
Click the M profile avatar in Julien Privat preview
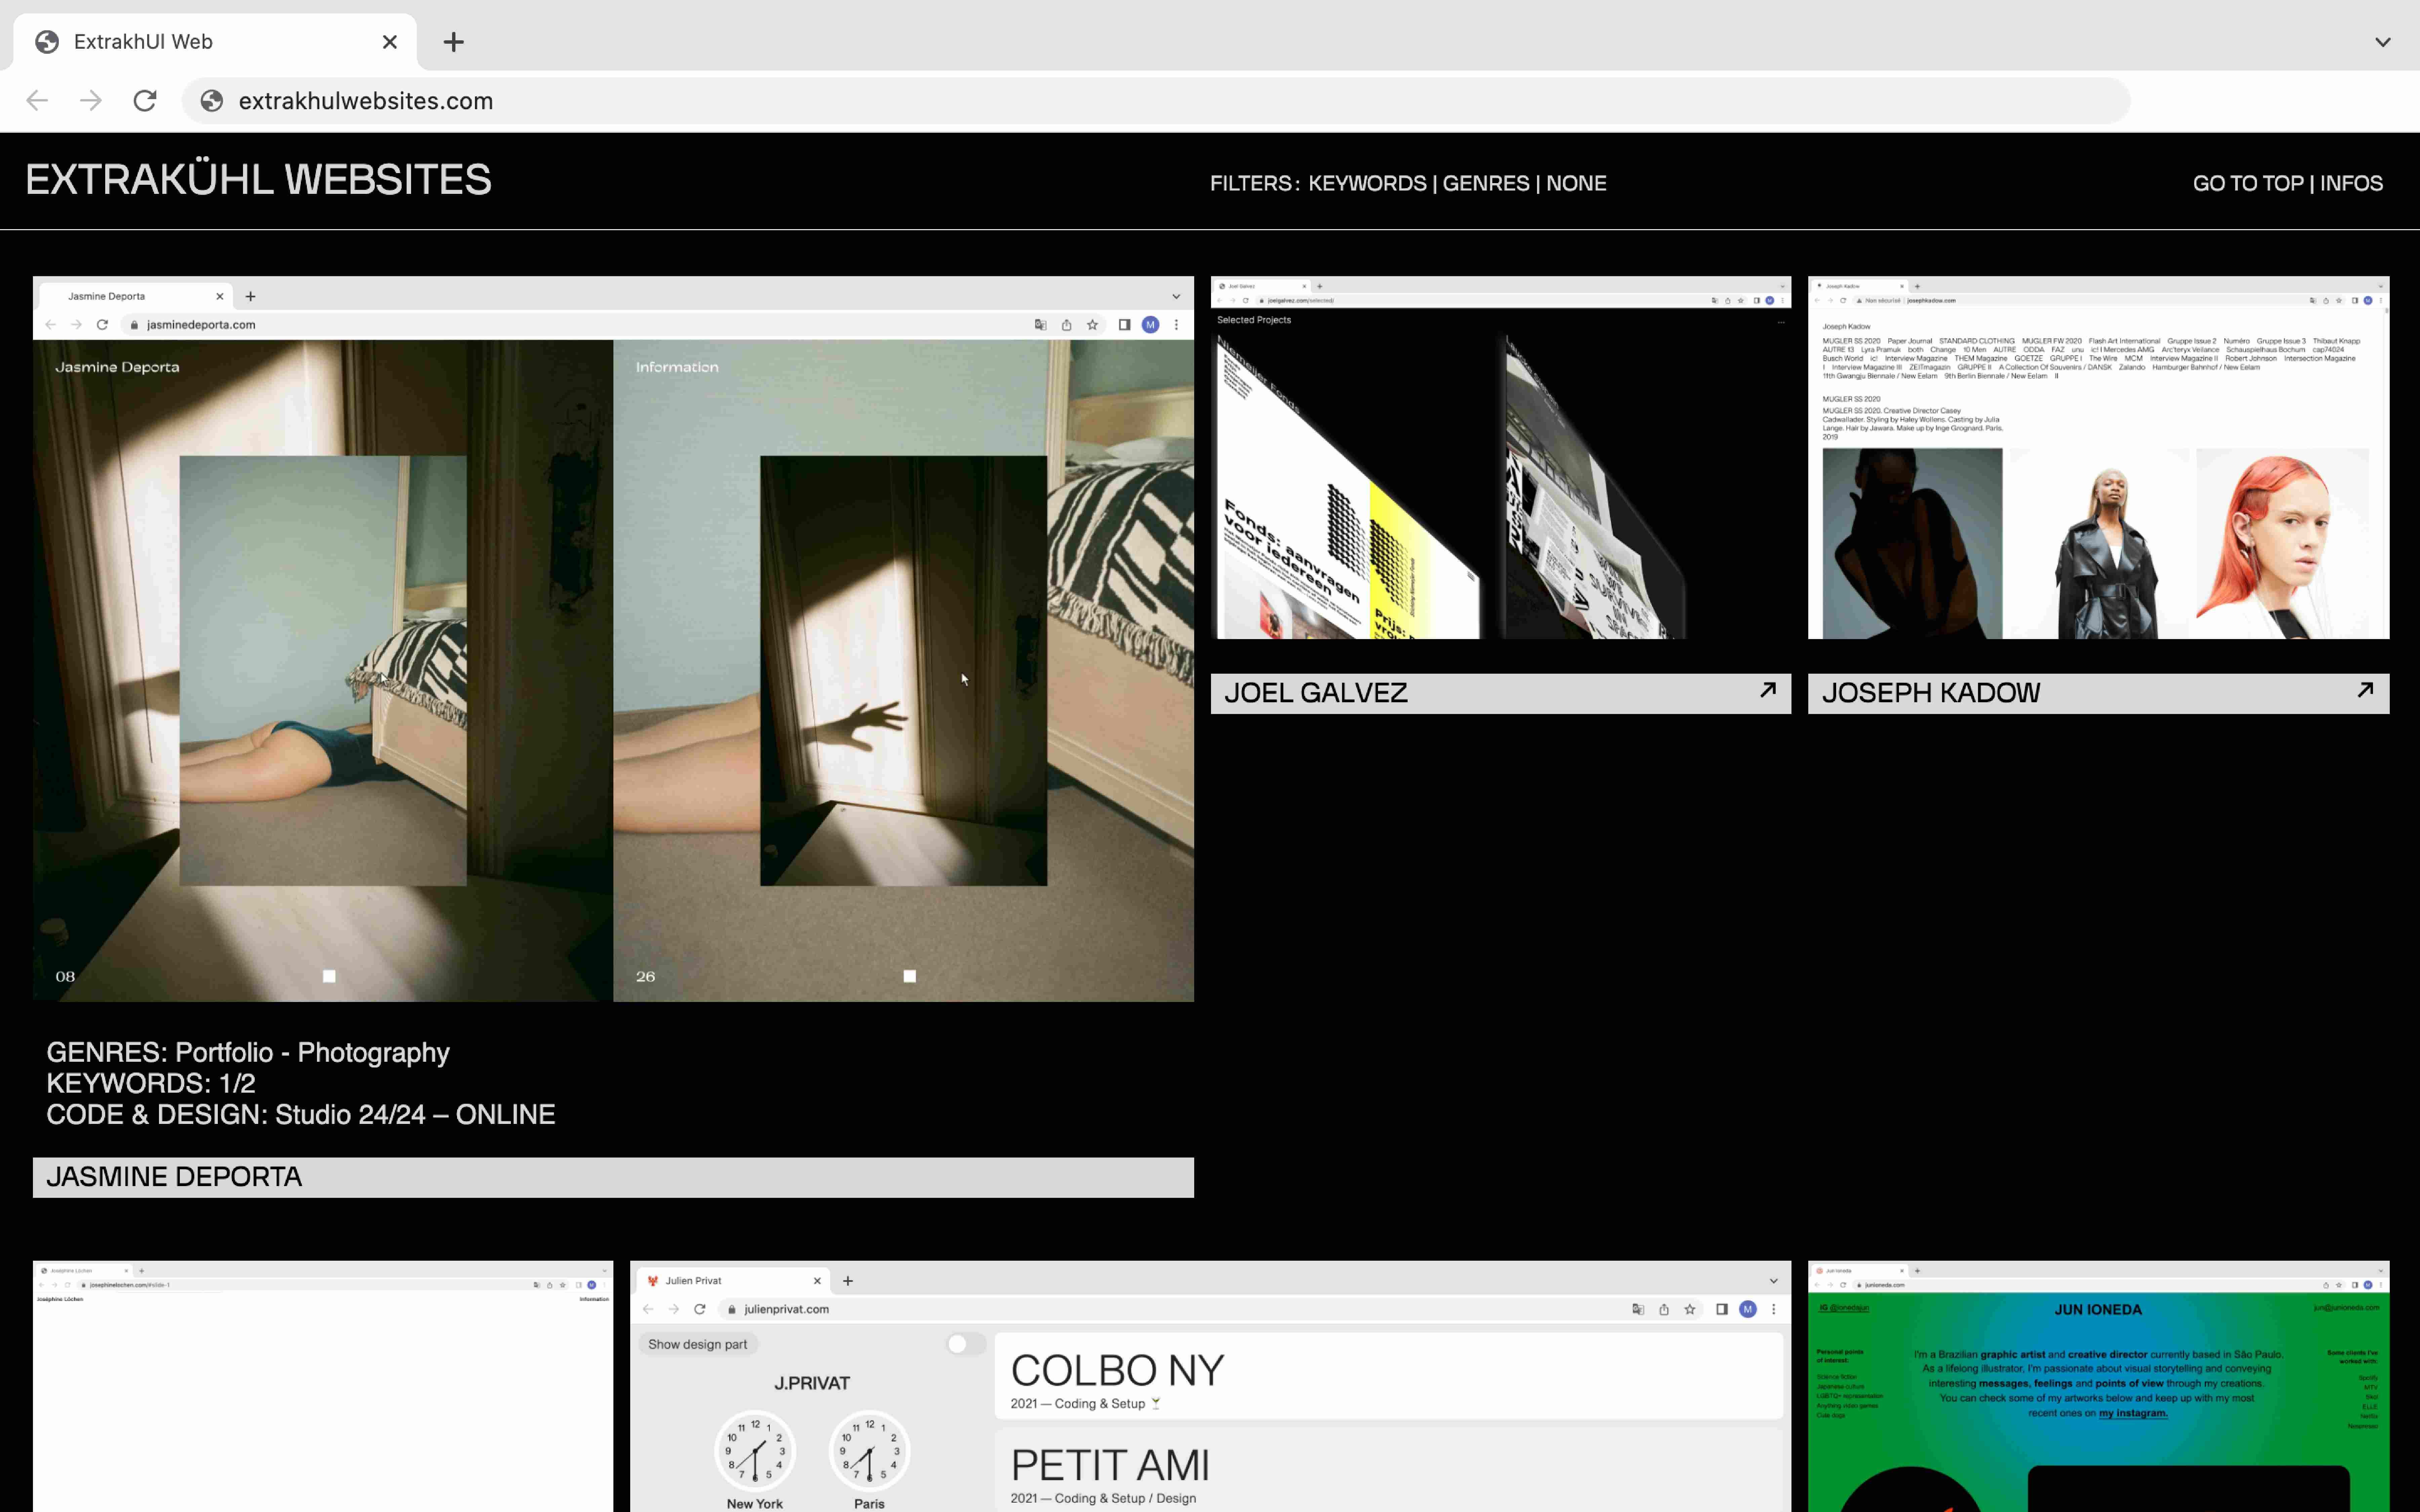[1748, 1309]
